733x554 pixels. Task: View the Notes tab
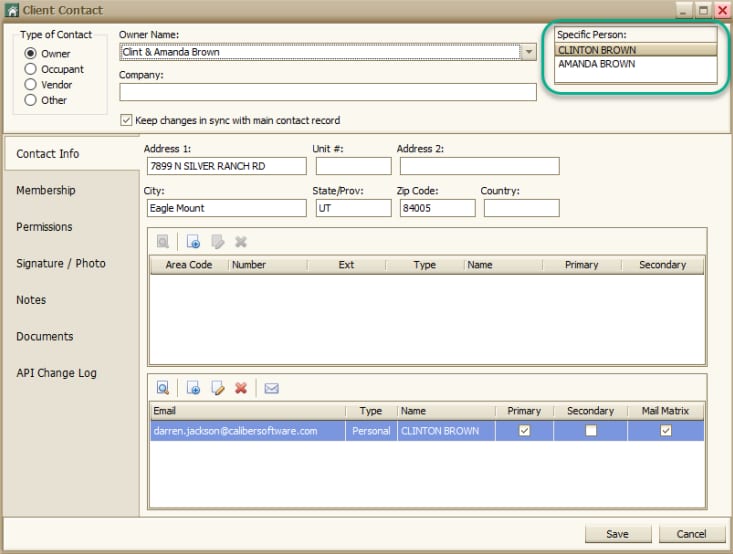pyautogui.click(x=31, y=300)
